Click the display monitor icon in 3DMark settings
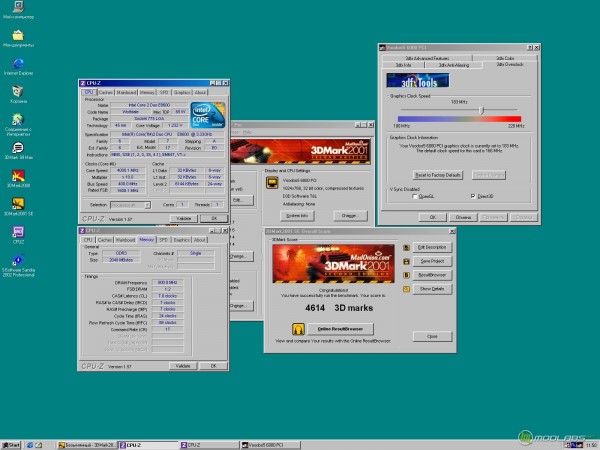This screenshot has height=450, width=600. click(x=272, y=183)
